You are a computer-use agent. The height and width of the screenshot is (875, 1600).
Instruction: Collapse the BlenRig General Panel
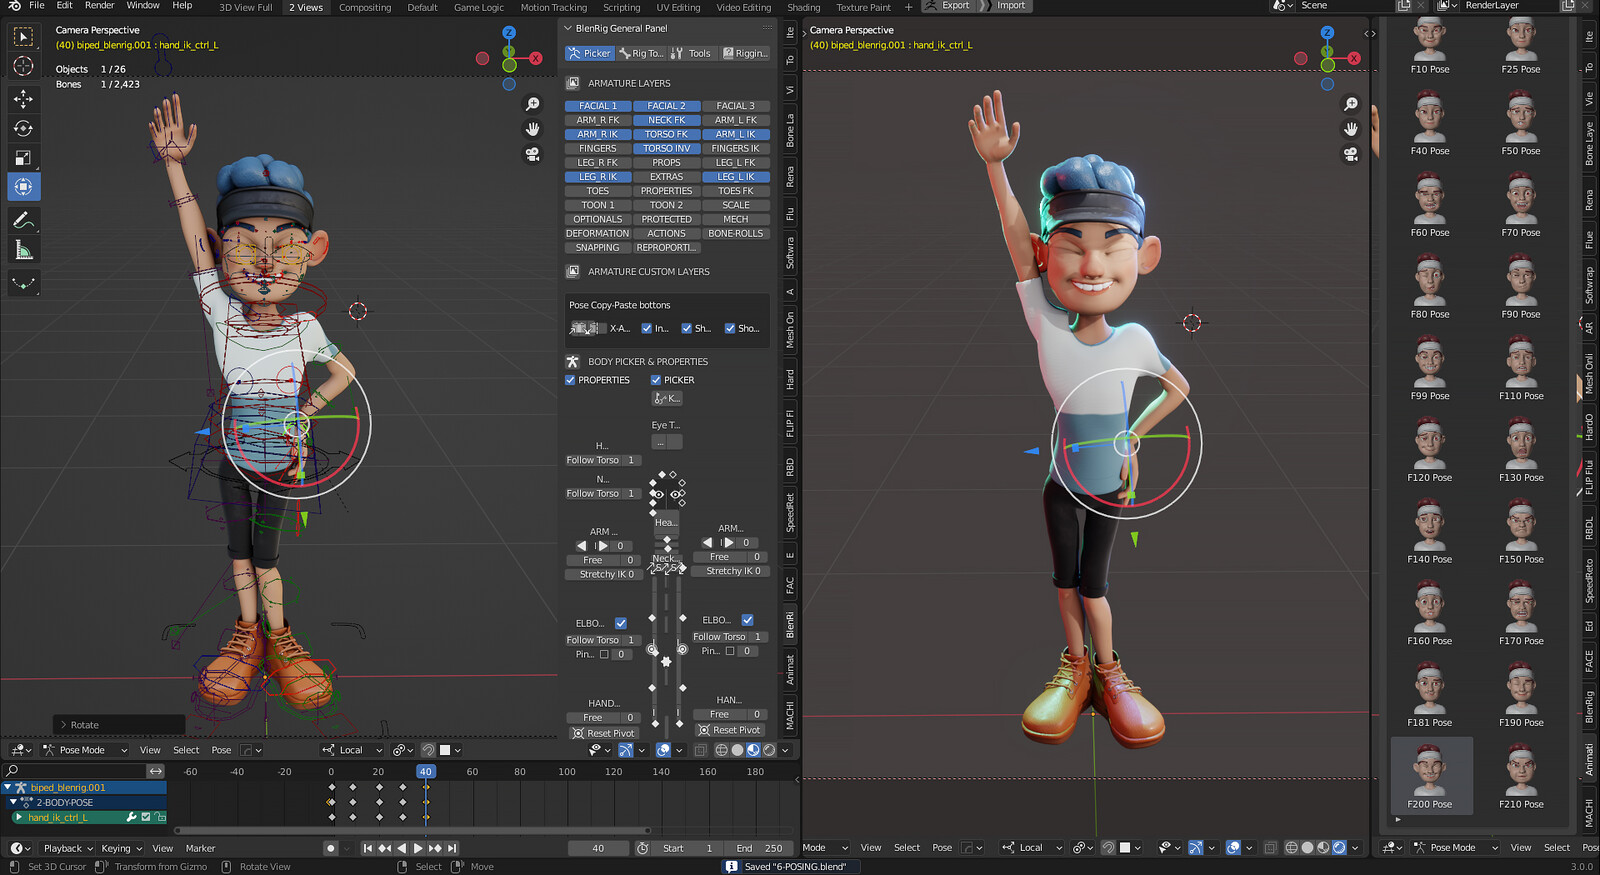click(x=568, y=28)
